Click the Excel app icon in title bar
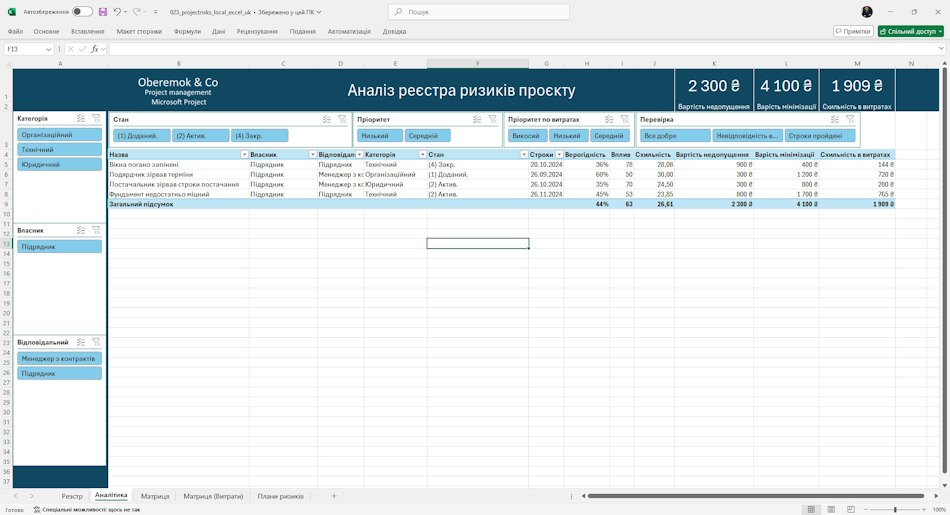The height and width of the screenshot is (515, 950). [x=12, y=12]
